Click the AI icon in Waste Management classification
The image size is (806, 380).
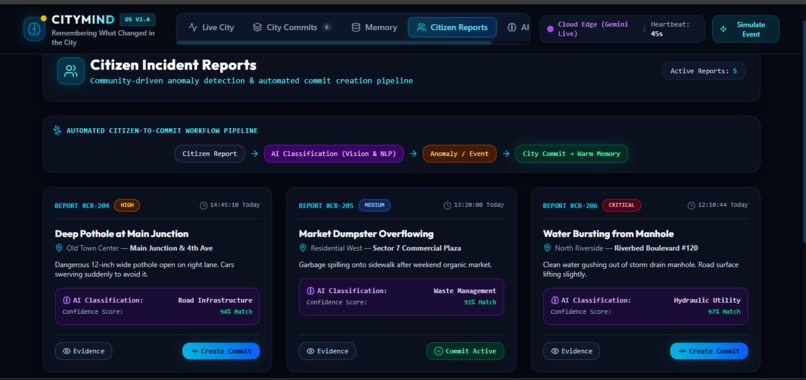tap(310, 291)
